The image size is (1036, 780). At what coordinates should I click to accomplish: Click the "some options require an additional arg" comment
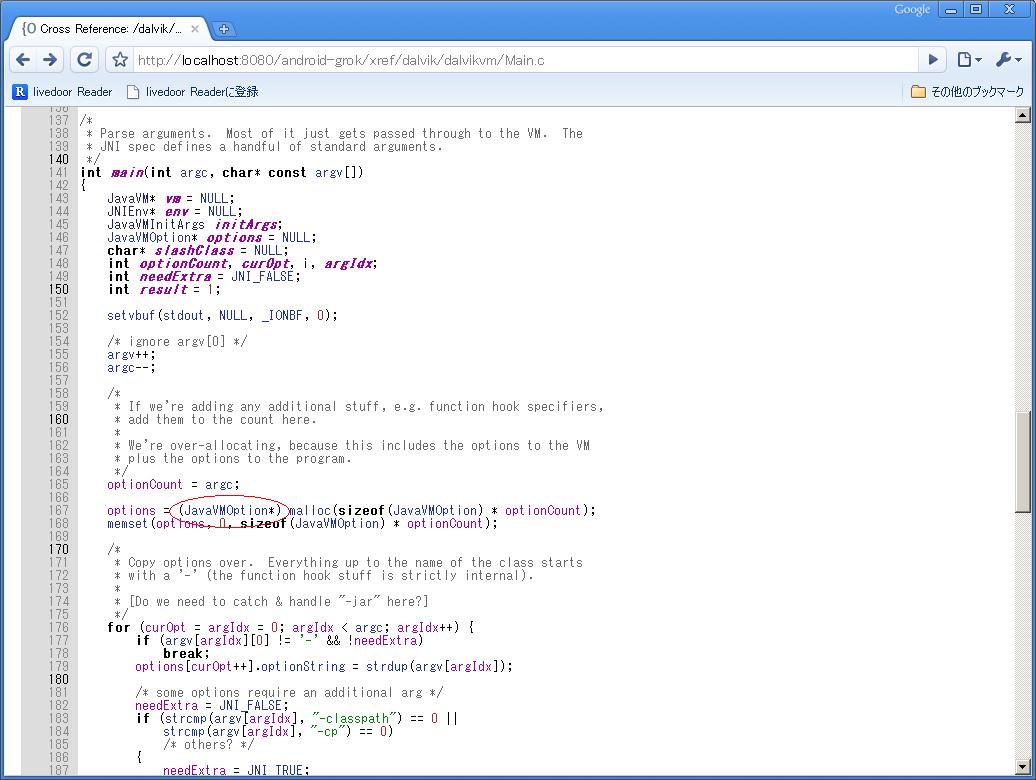pyautogui.click(x=289, y=693)
